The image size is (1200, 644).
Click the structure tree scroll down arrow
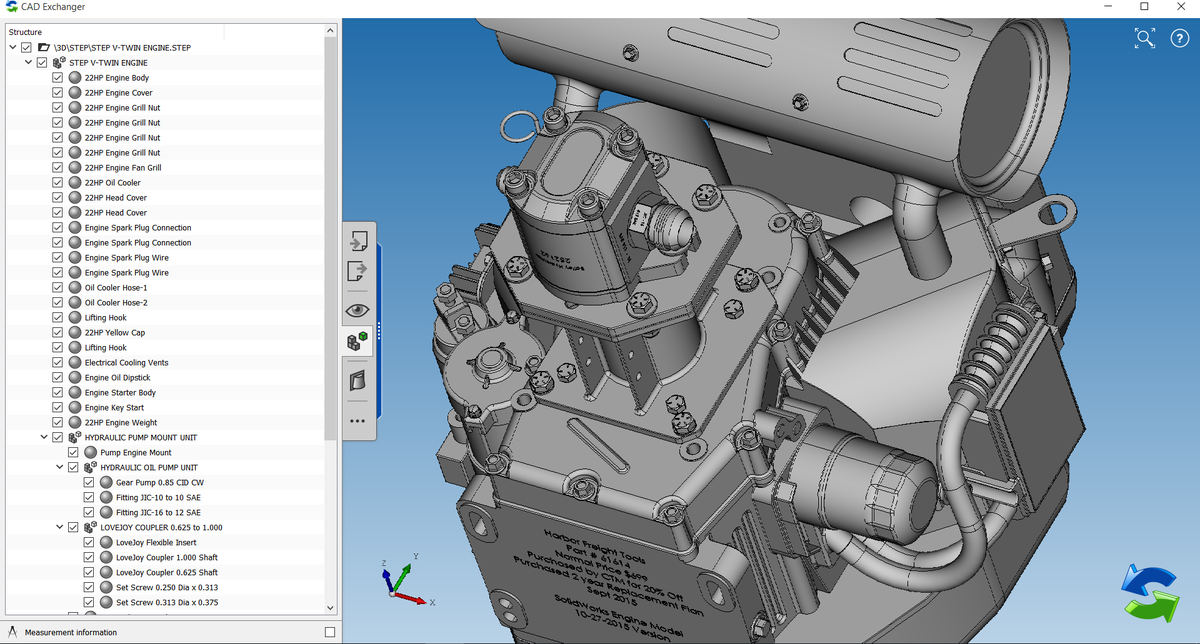[x=331, y=607]
